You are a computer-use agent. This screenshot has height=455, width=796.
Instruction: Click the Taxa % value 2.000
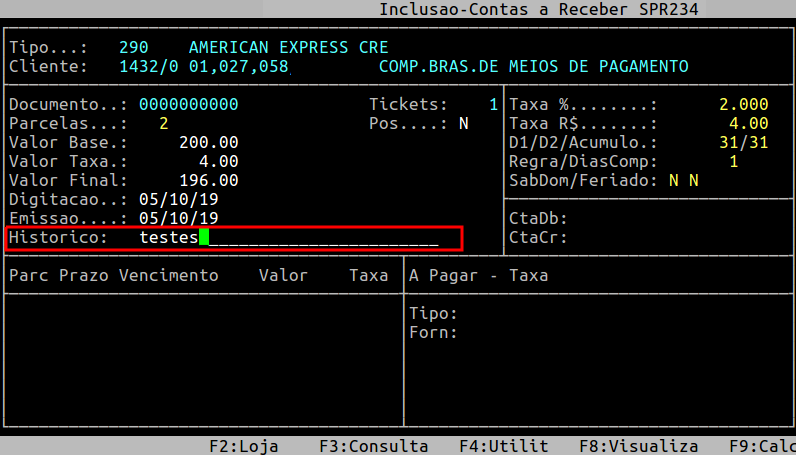click(x=743, y=105)
